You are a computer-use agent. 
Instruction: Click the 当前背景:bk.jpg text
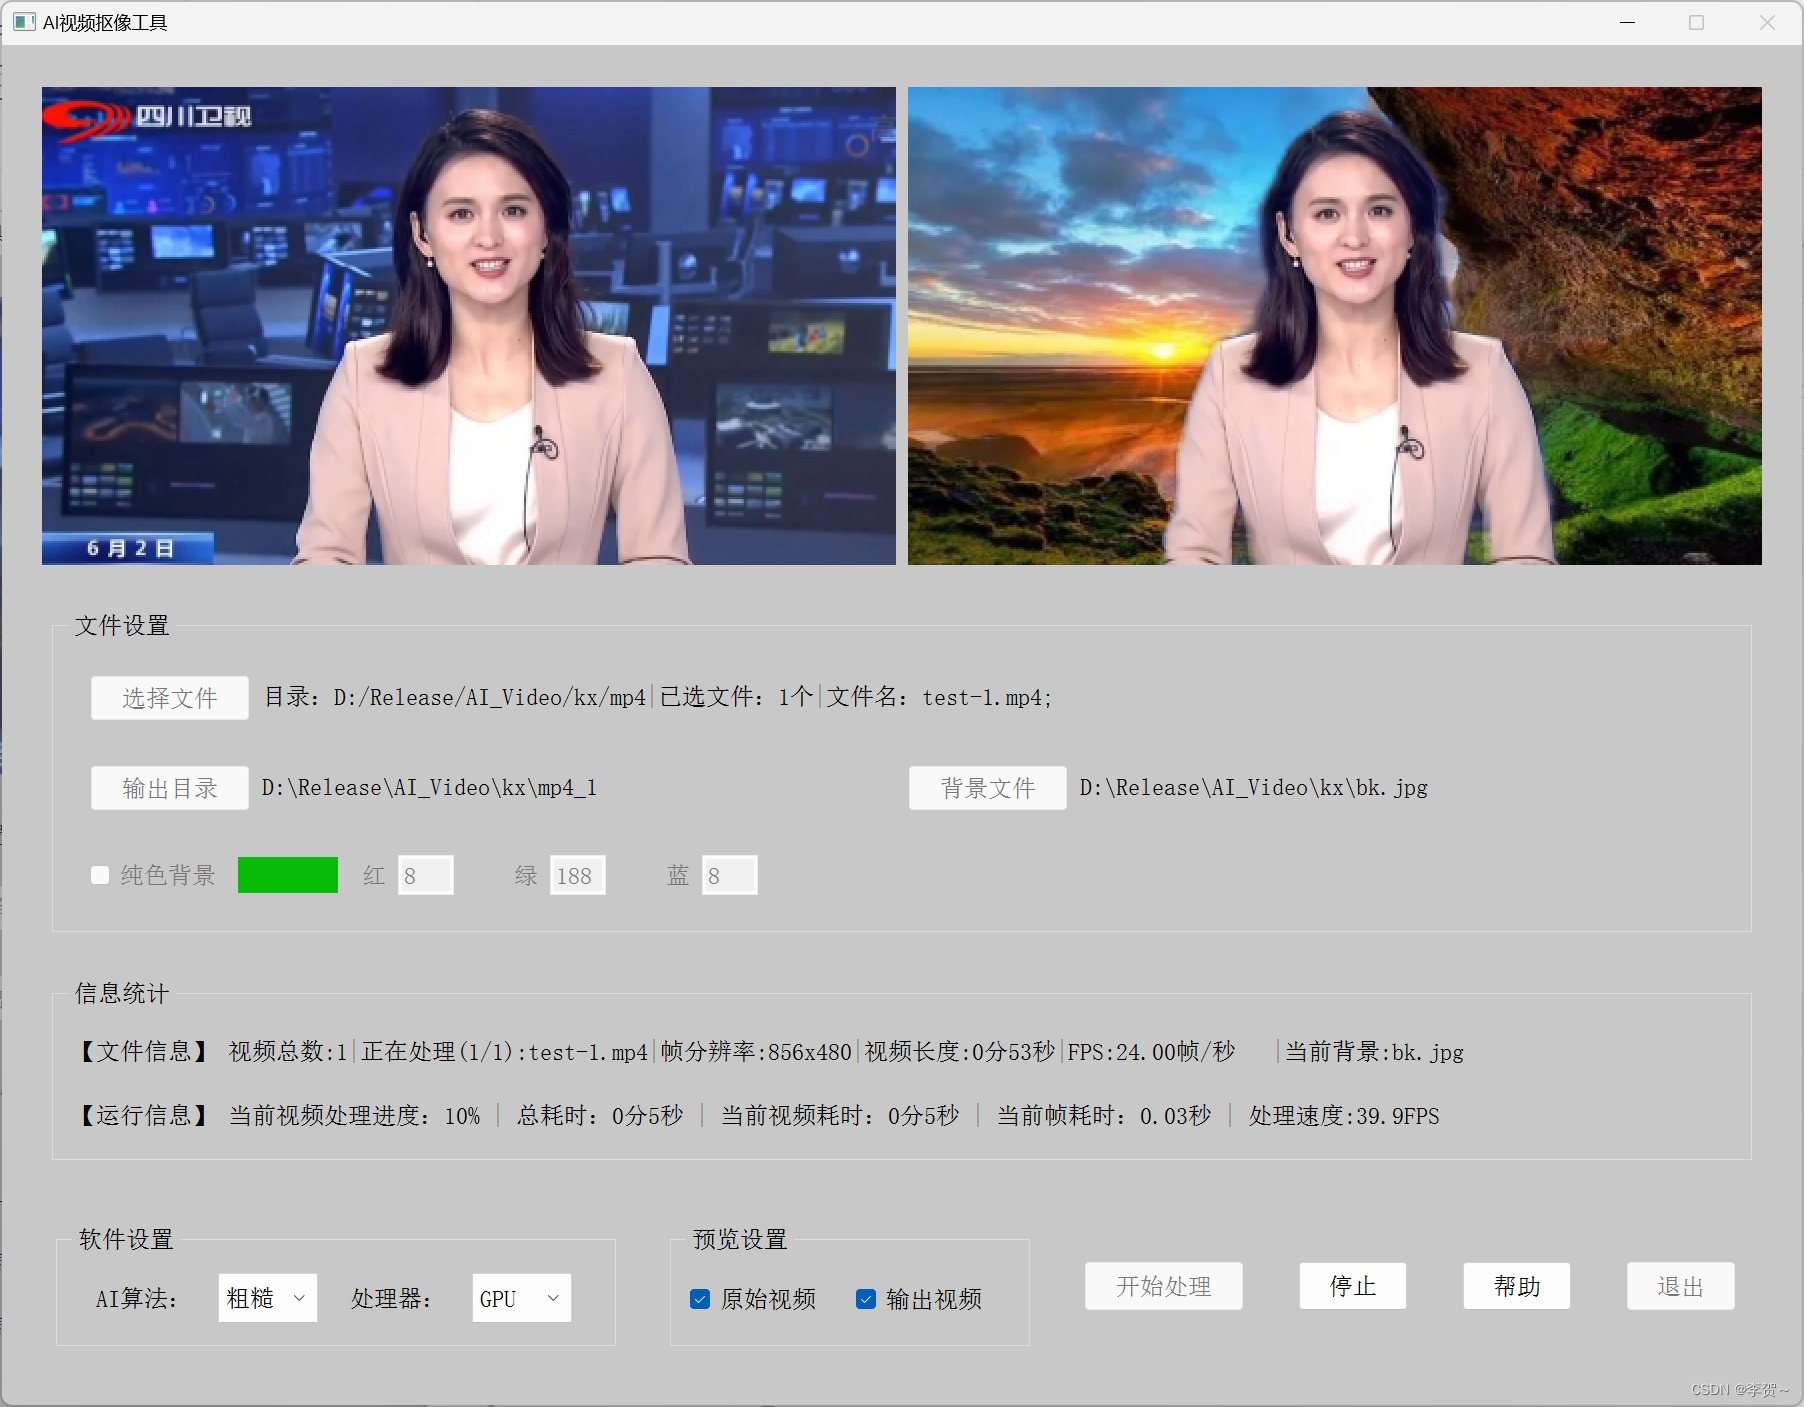1374,1052
